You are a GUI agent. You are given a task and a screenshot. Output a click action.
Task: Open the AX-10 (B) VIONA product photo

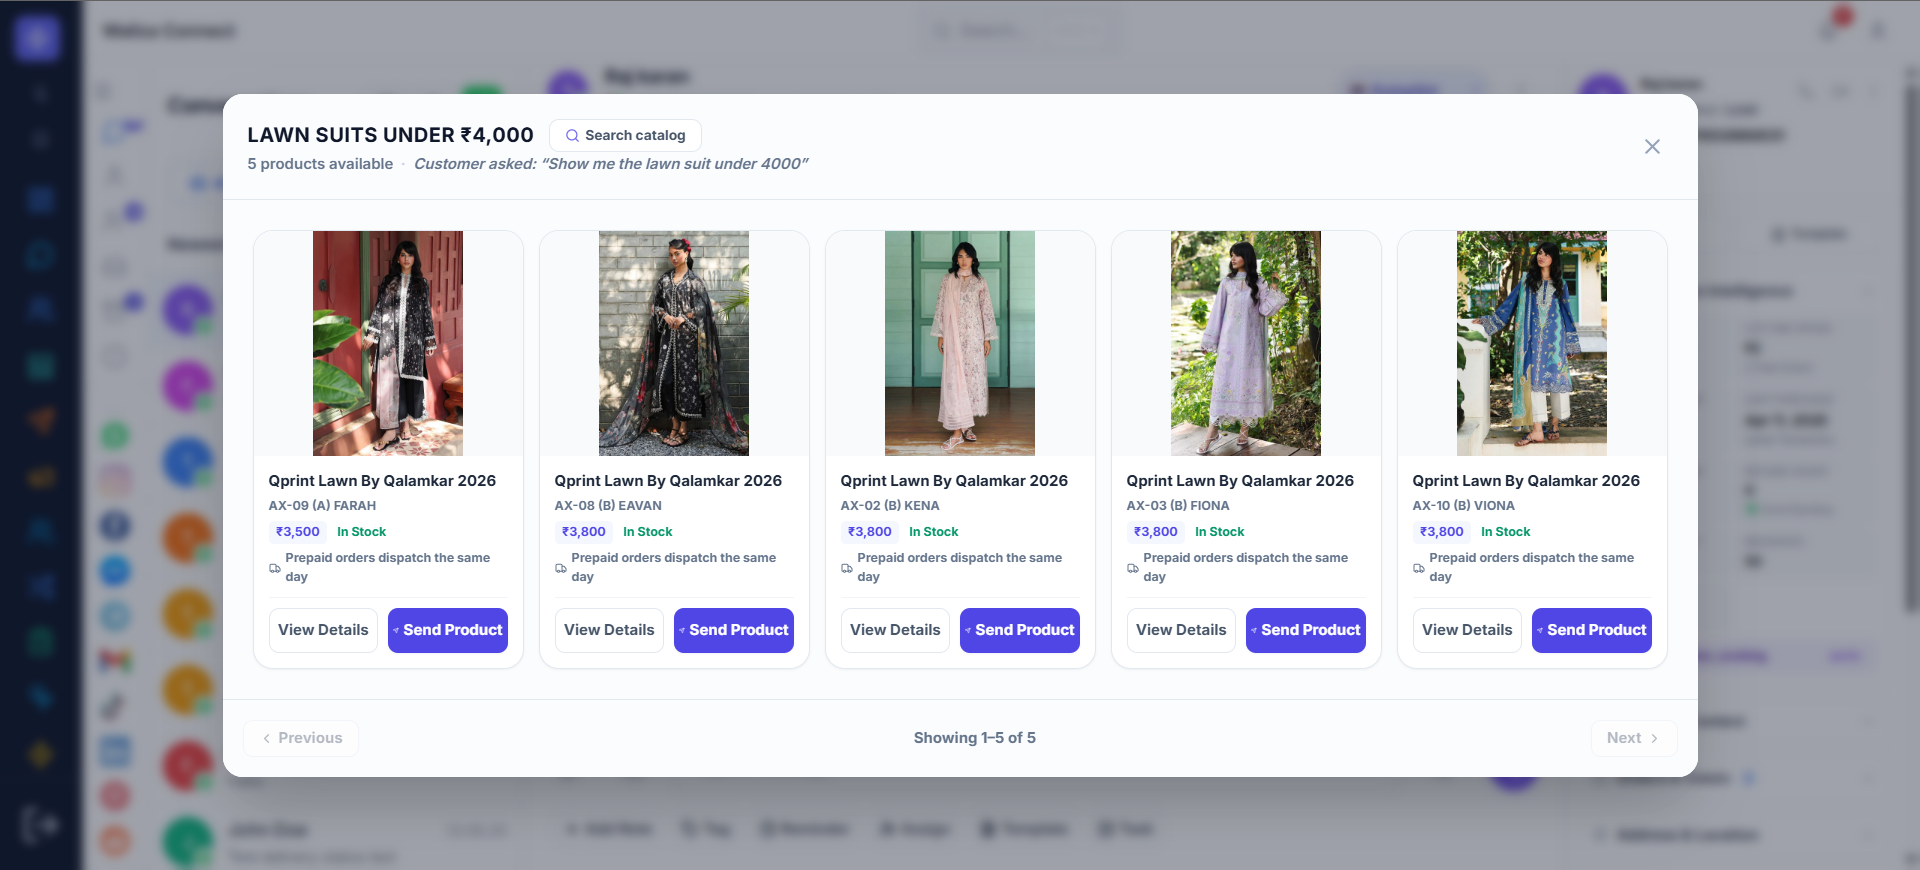click(1532, 343)
